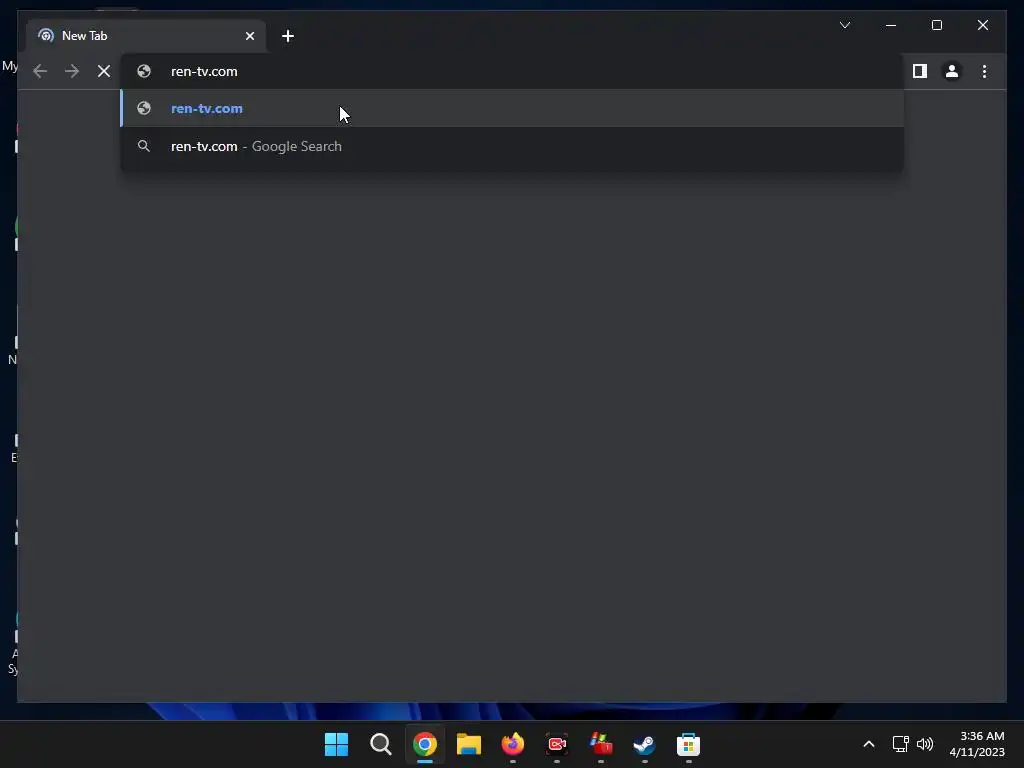Screen dimensions: 1024x768
Task: Open the clock showing 3:36 AM
Action: (x=977, y=744)
